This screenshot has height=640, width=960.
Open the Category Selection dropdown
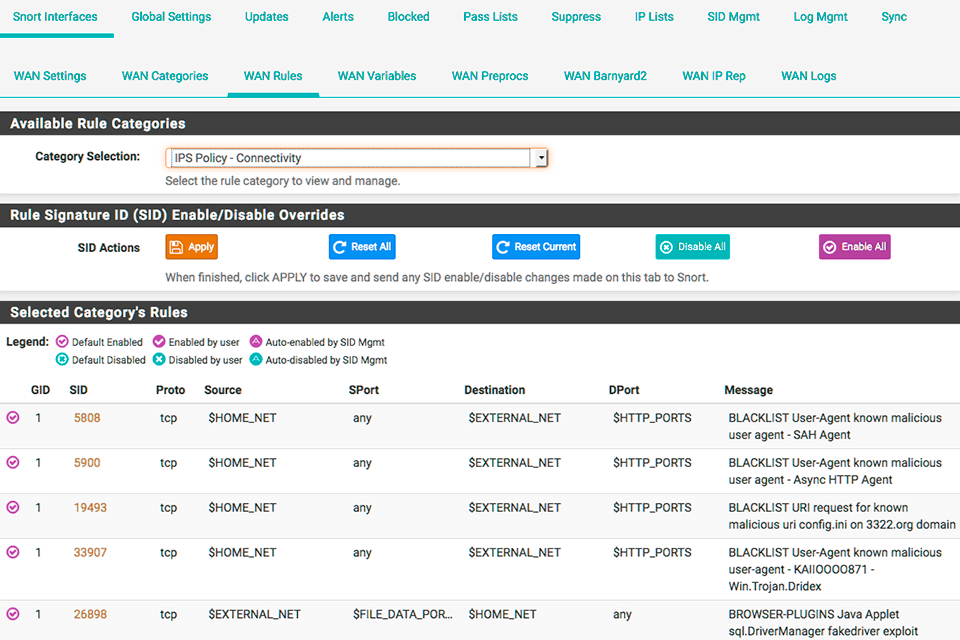356,158
